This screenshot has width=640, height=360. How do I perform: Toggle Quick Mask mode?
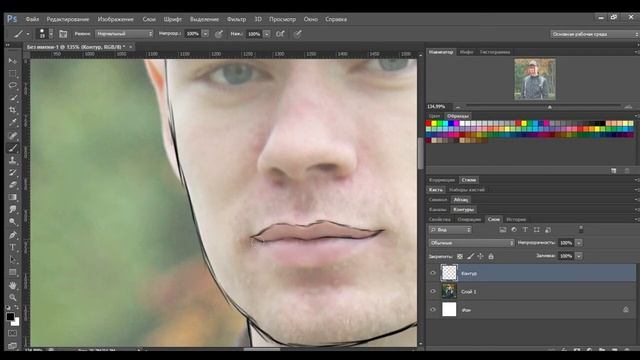coord(13,333)
